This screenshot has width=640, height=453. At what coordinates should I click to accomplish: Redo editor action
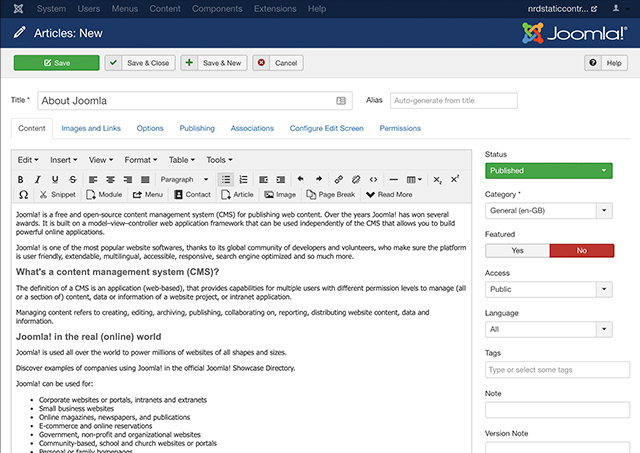tap(318, 179)
